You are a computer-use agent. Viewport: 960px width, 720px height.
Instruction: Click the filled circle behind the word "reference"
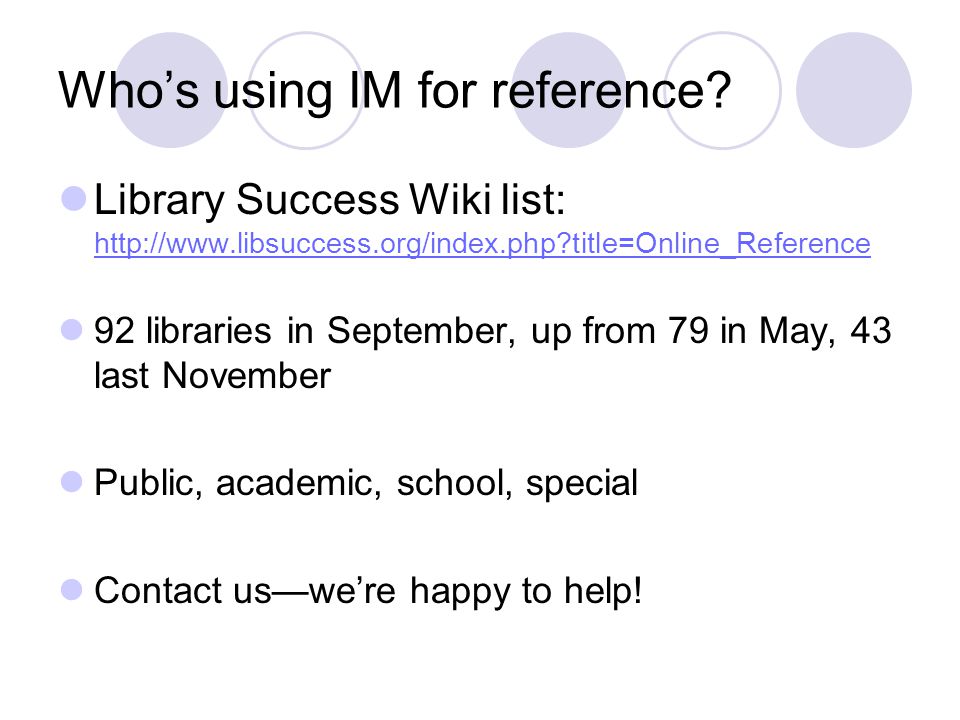point(569,90)
